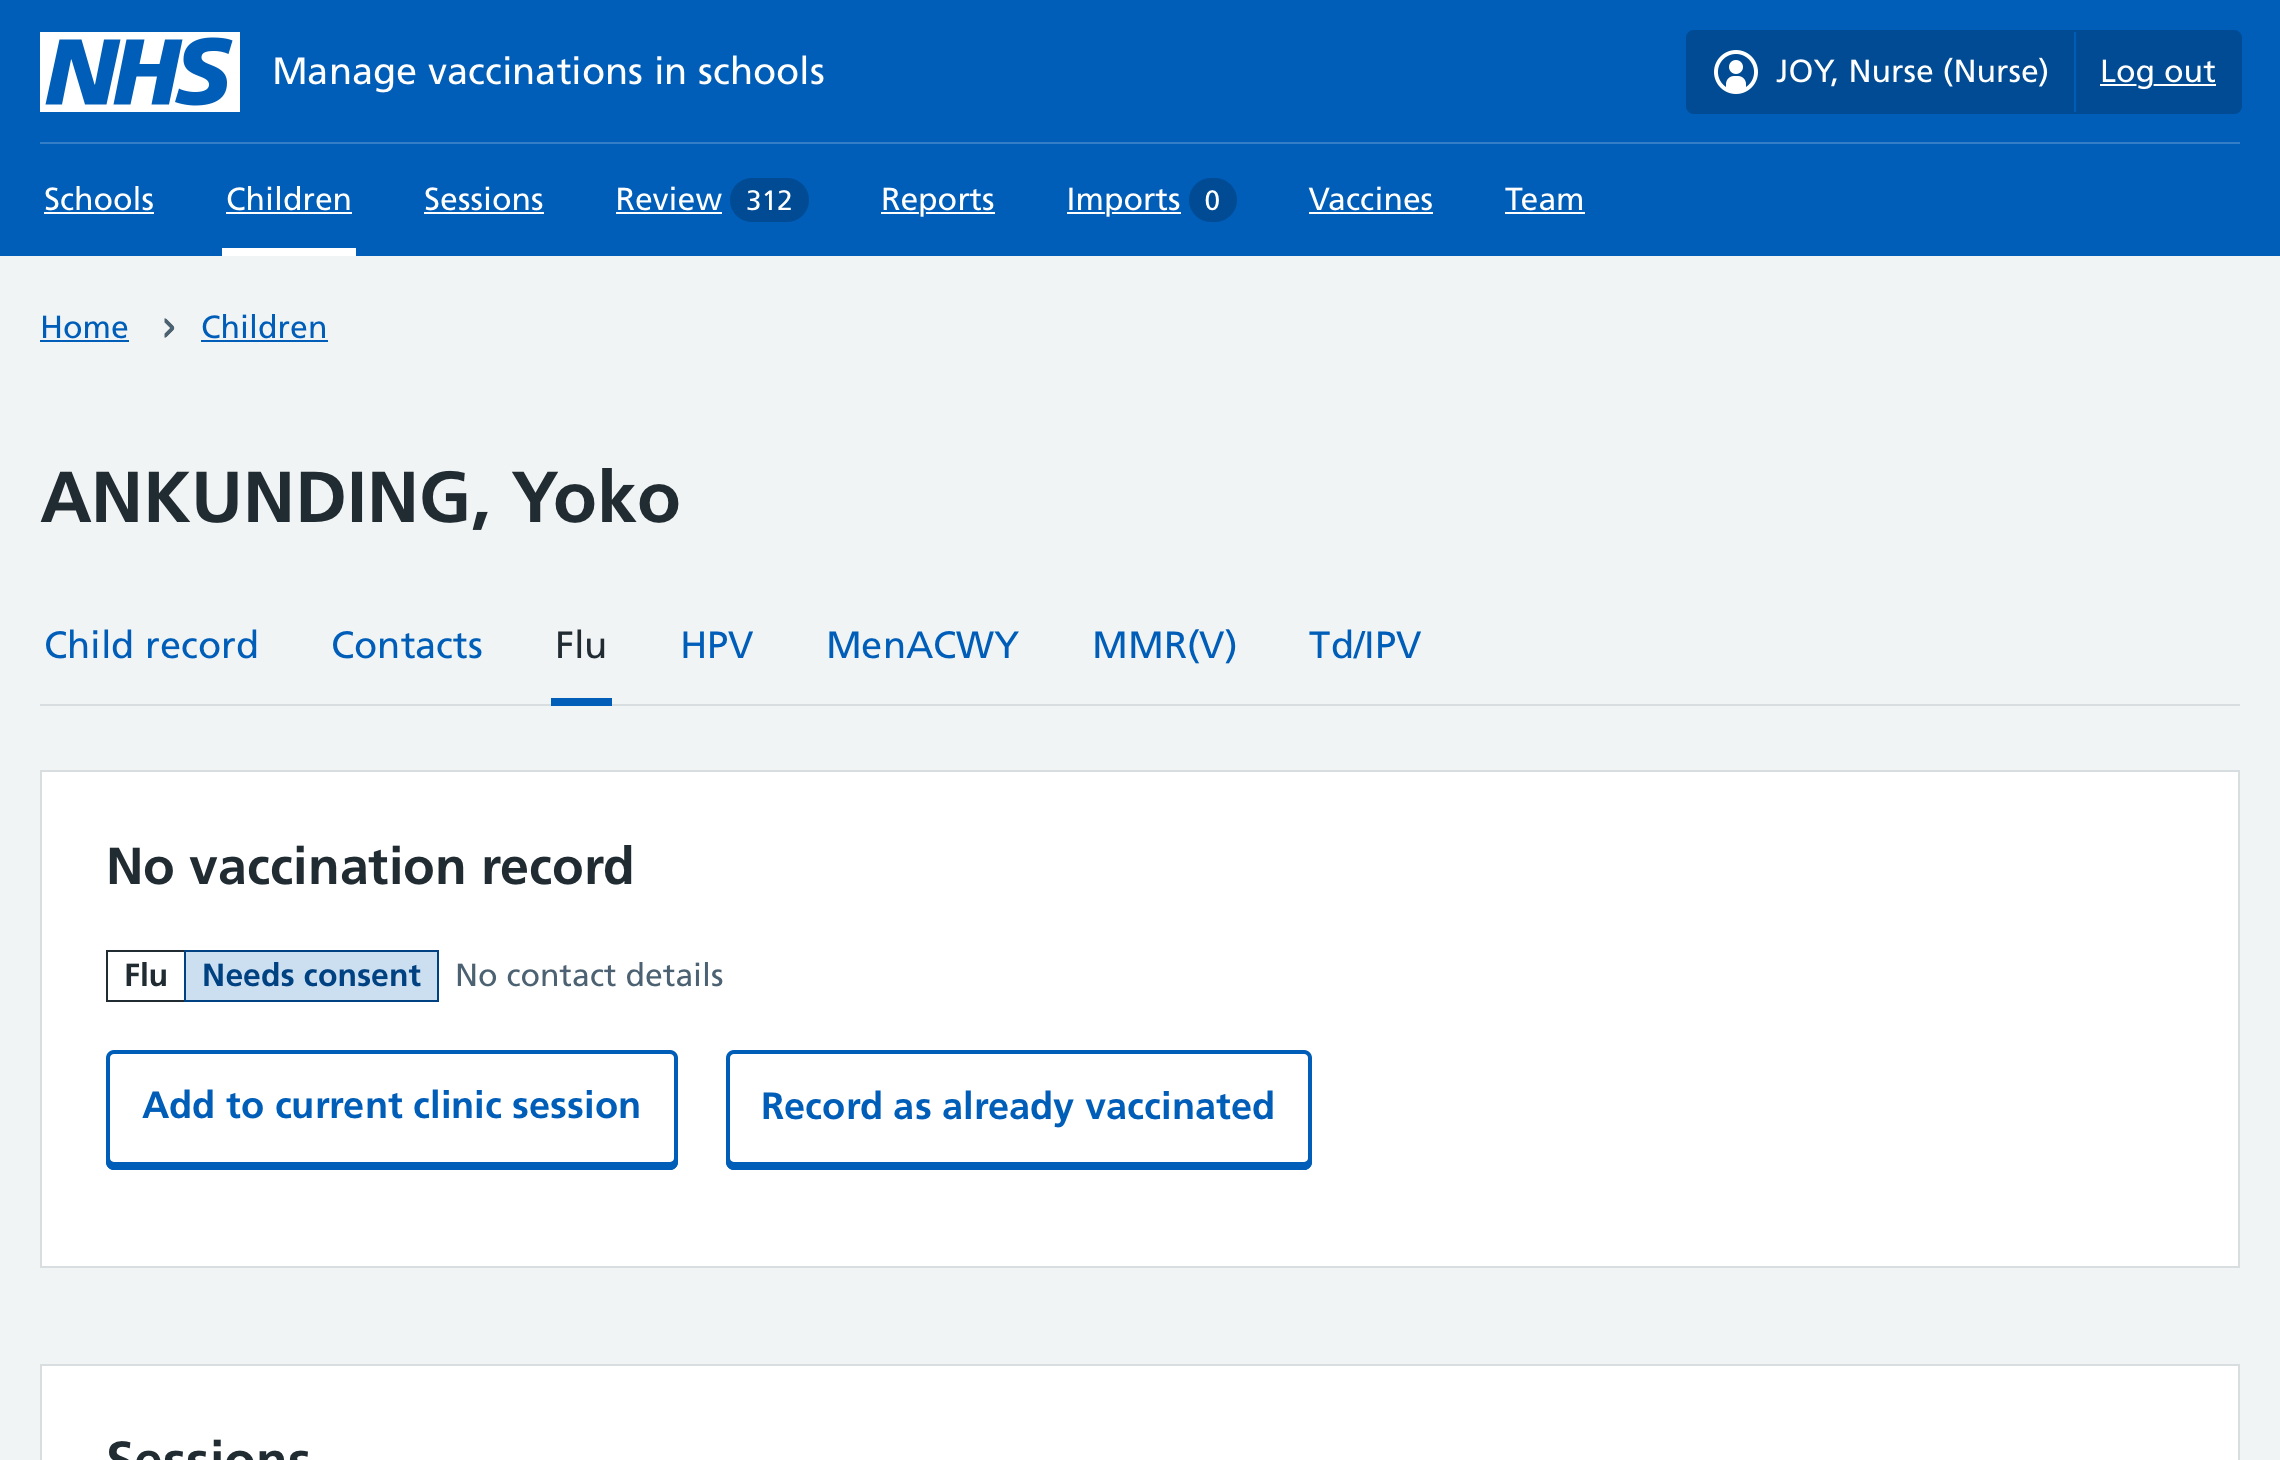The image size is (2280, 1460).
Task: Click the 'No vaccination record' heading
Action: [x=370, y=866]
